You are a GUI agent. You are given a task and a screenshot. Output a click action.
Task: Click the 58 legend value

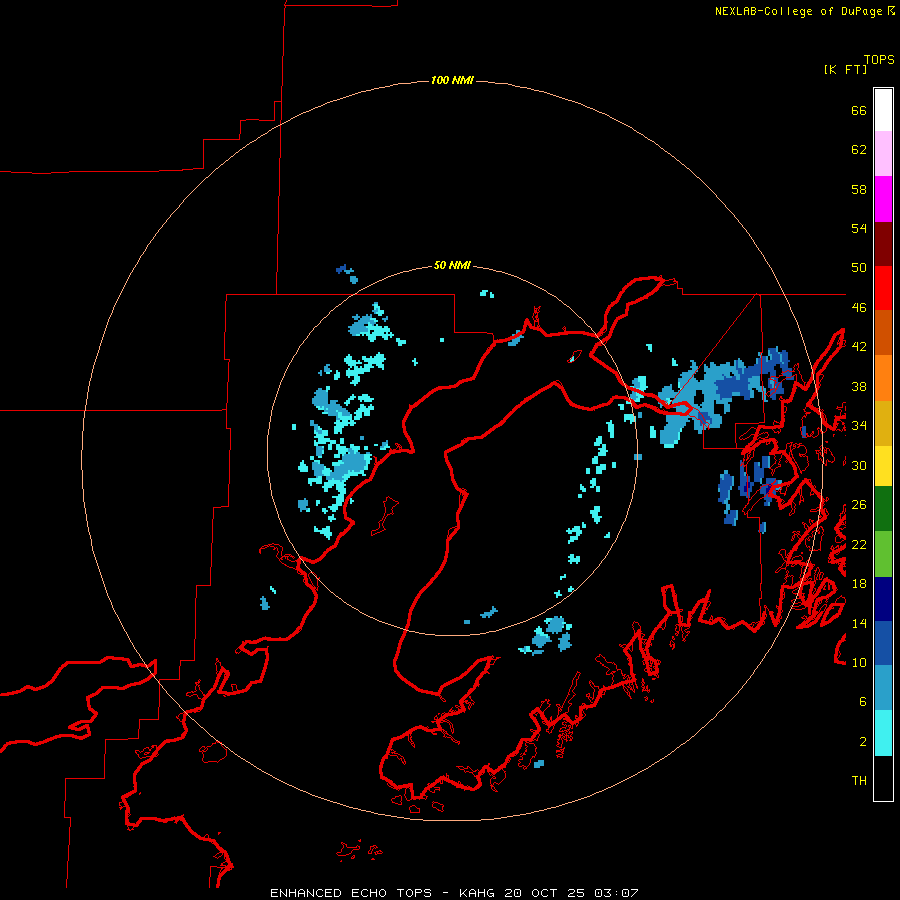click(859, 189)
